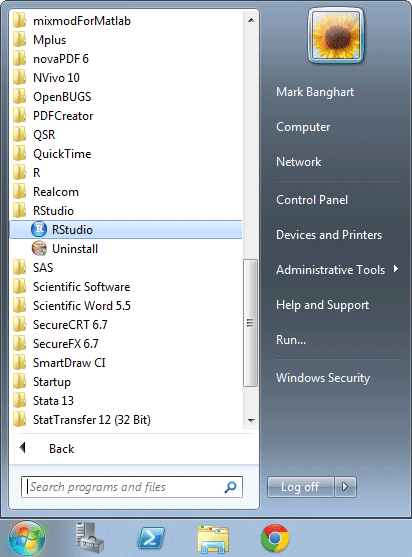Expand the Scientific Software folder

point(81,287)
